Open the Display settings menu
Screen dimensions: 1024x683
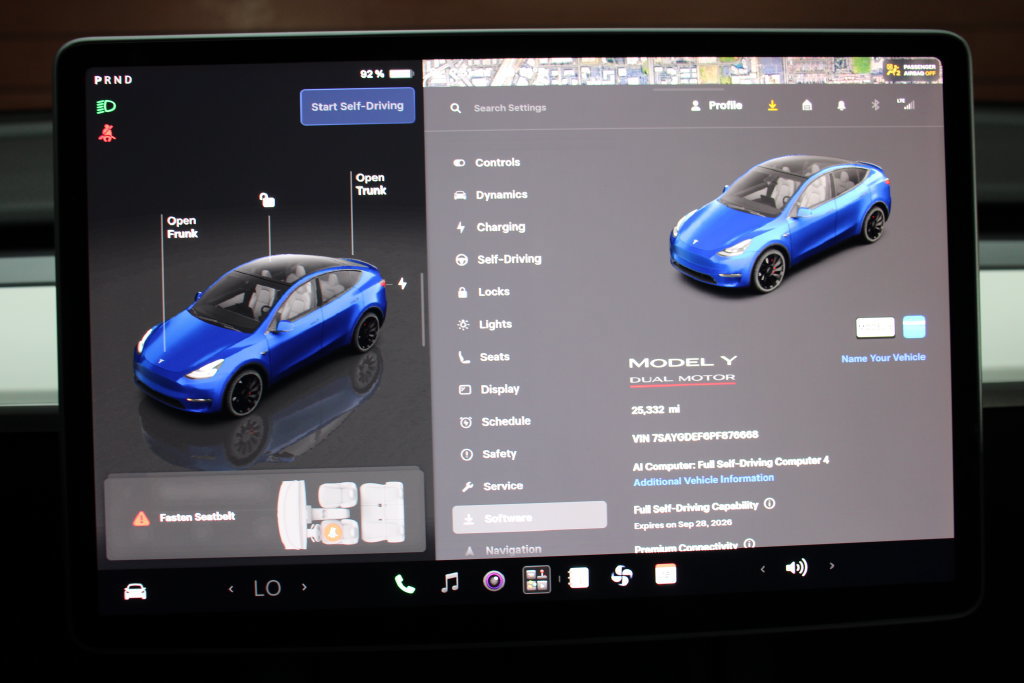[x=489, y=389]
